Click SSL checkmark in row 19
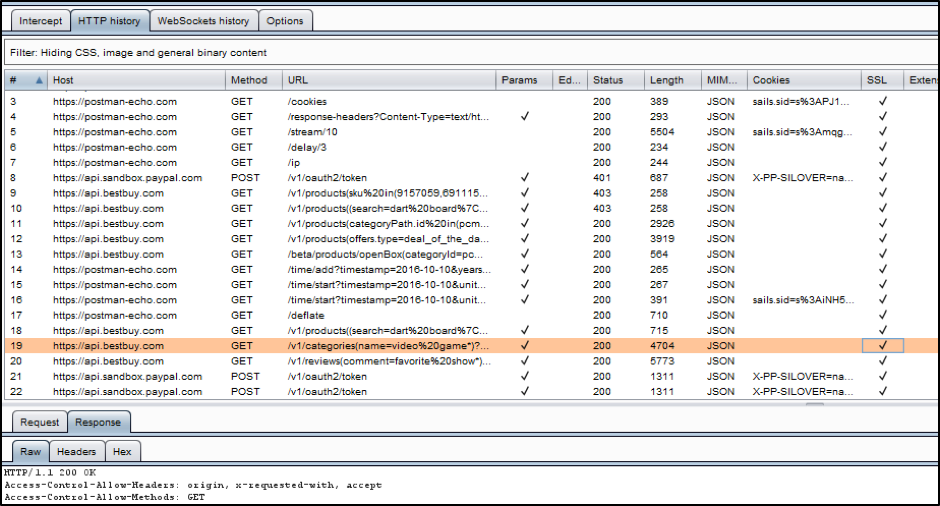940x506 pixels. pyautogui.click(x=882, y=346)
